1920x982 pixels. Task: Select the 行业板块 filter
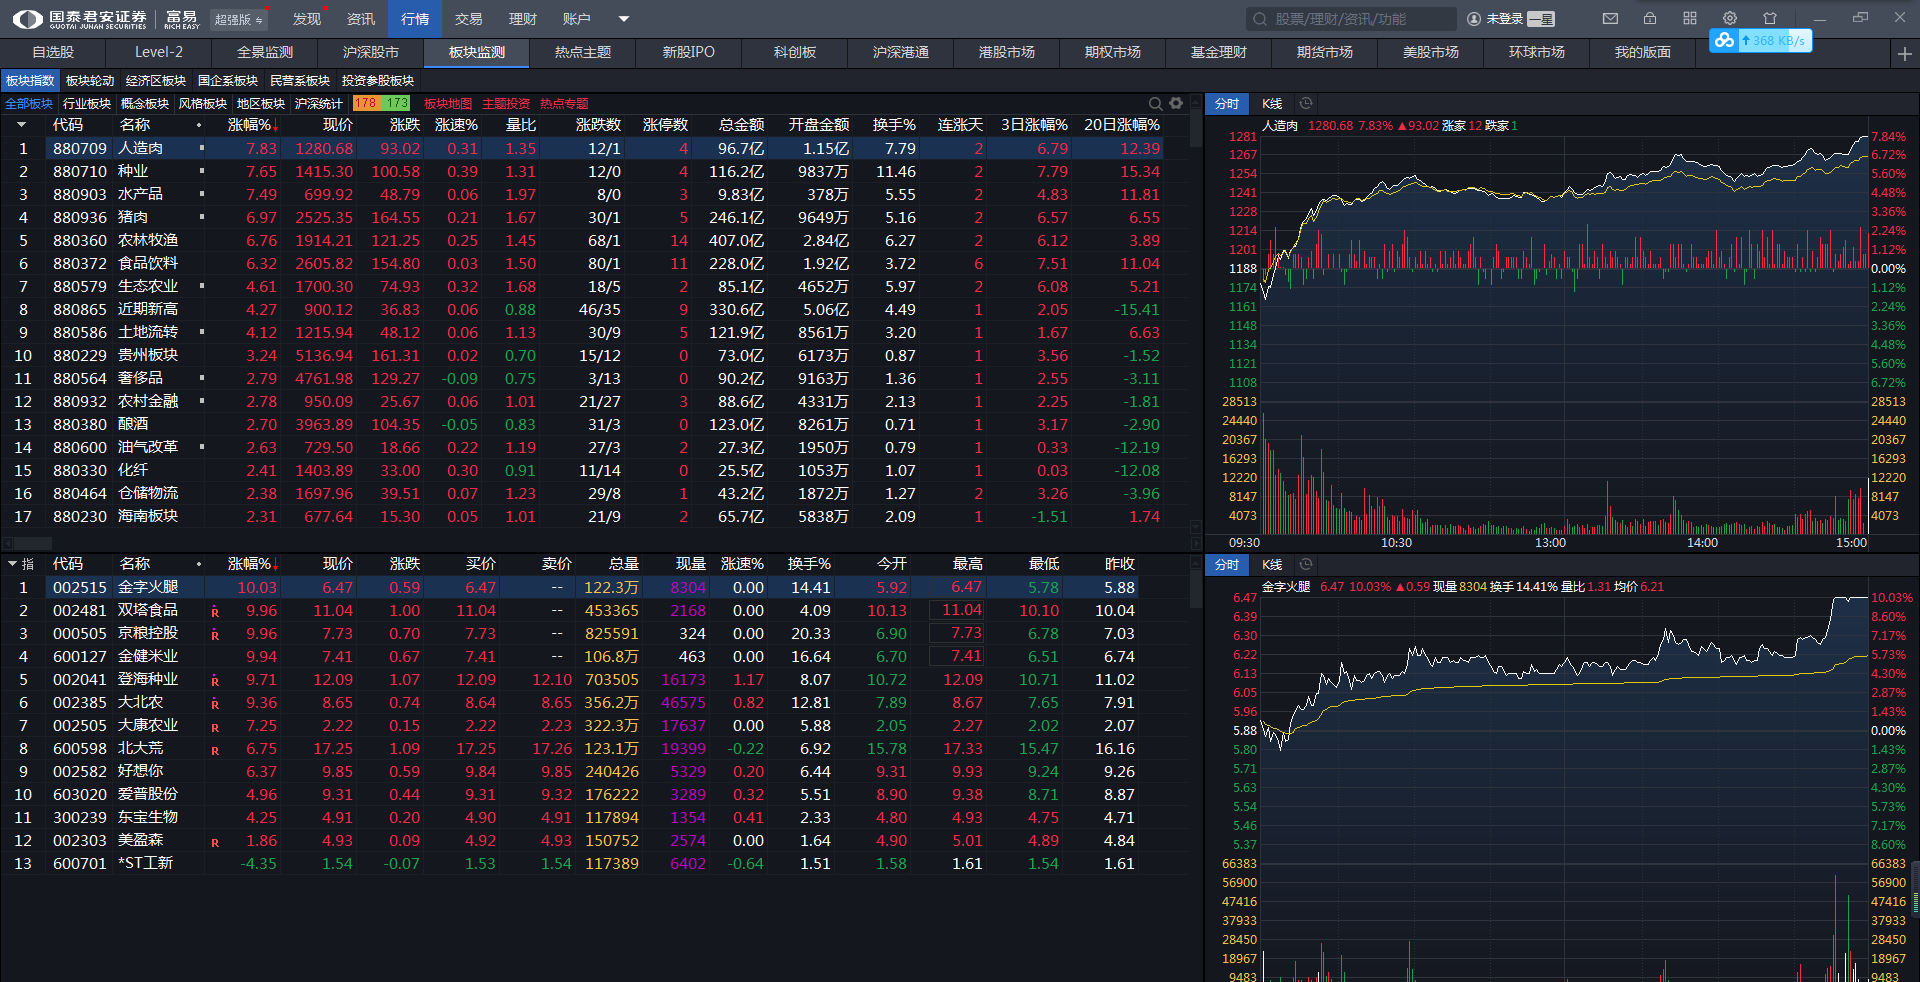tap(87, 103)
